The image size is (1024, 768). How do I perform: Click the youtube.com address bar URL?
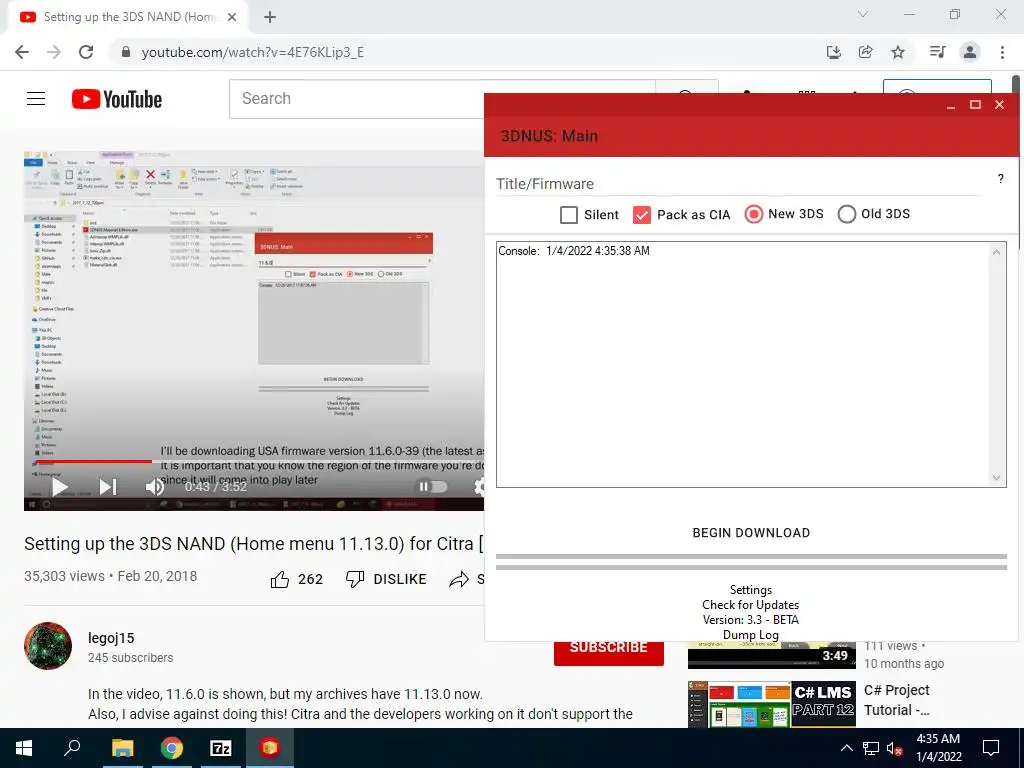coord(253,52)
